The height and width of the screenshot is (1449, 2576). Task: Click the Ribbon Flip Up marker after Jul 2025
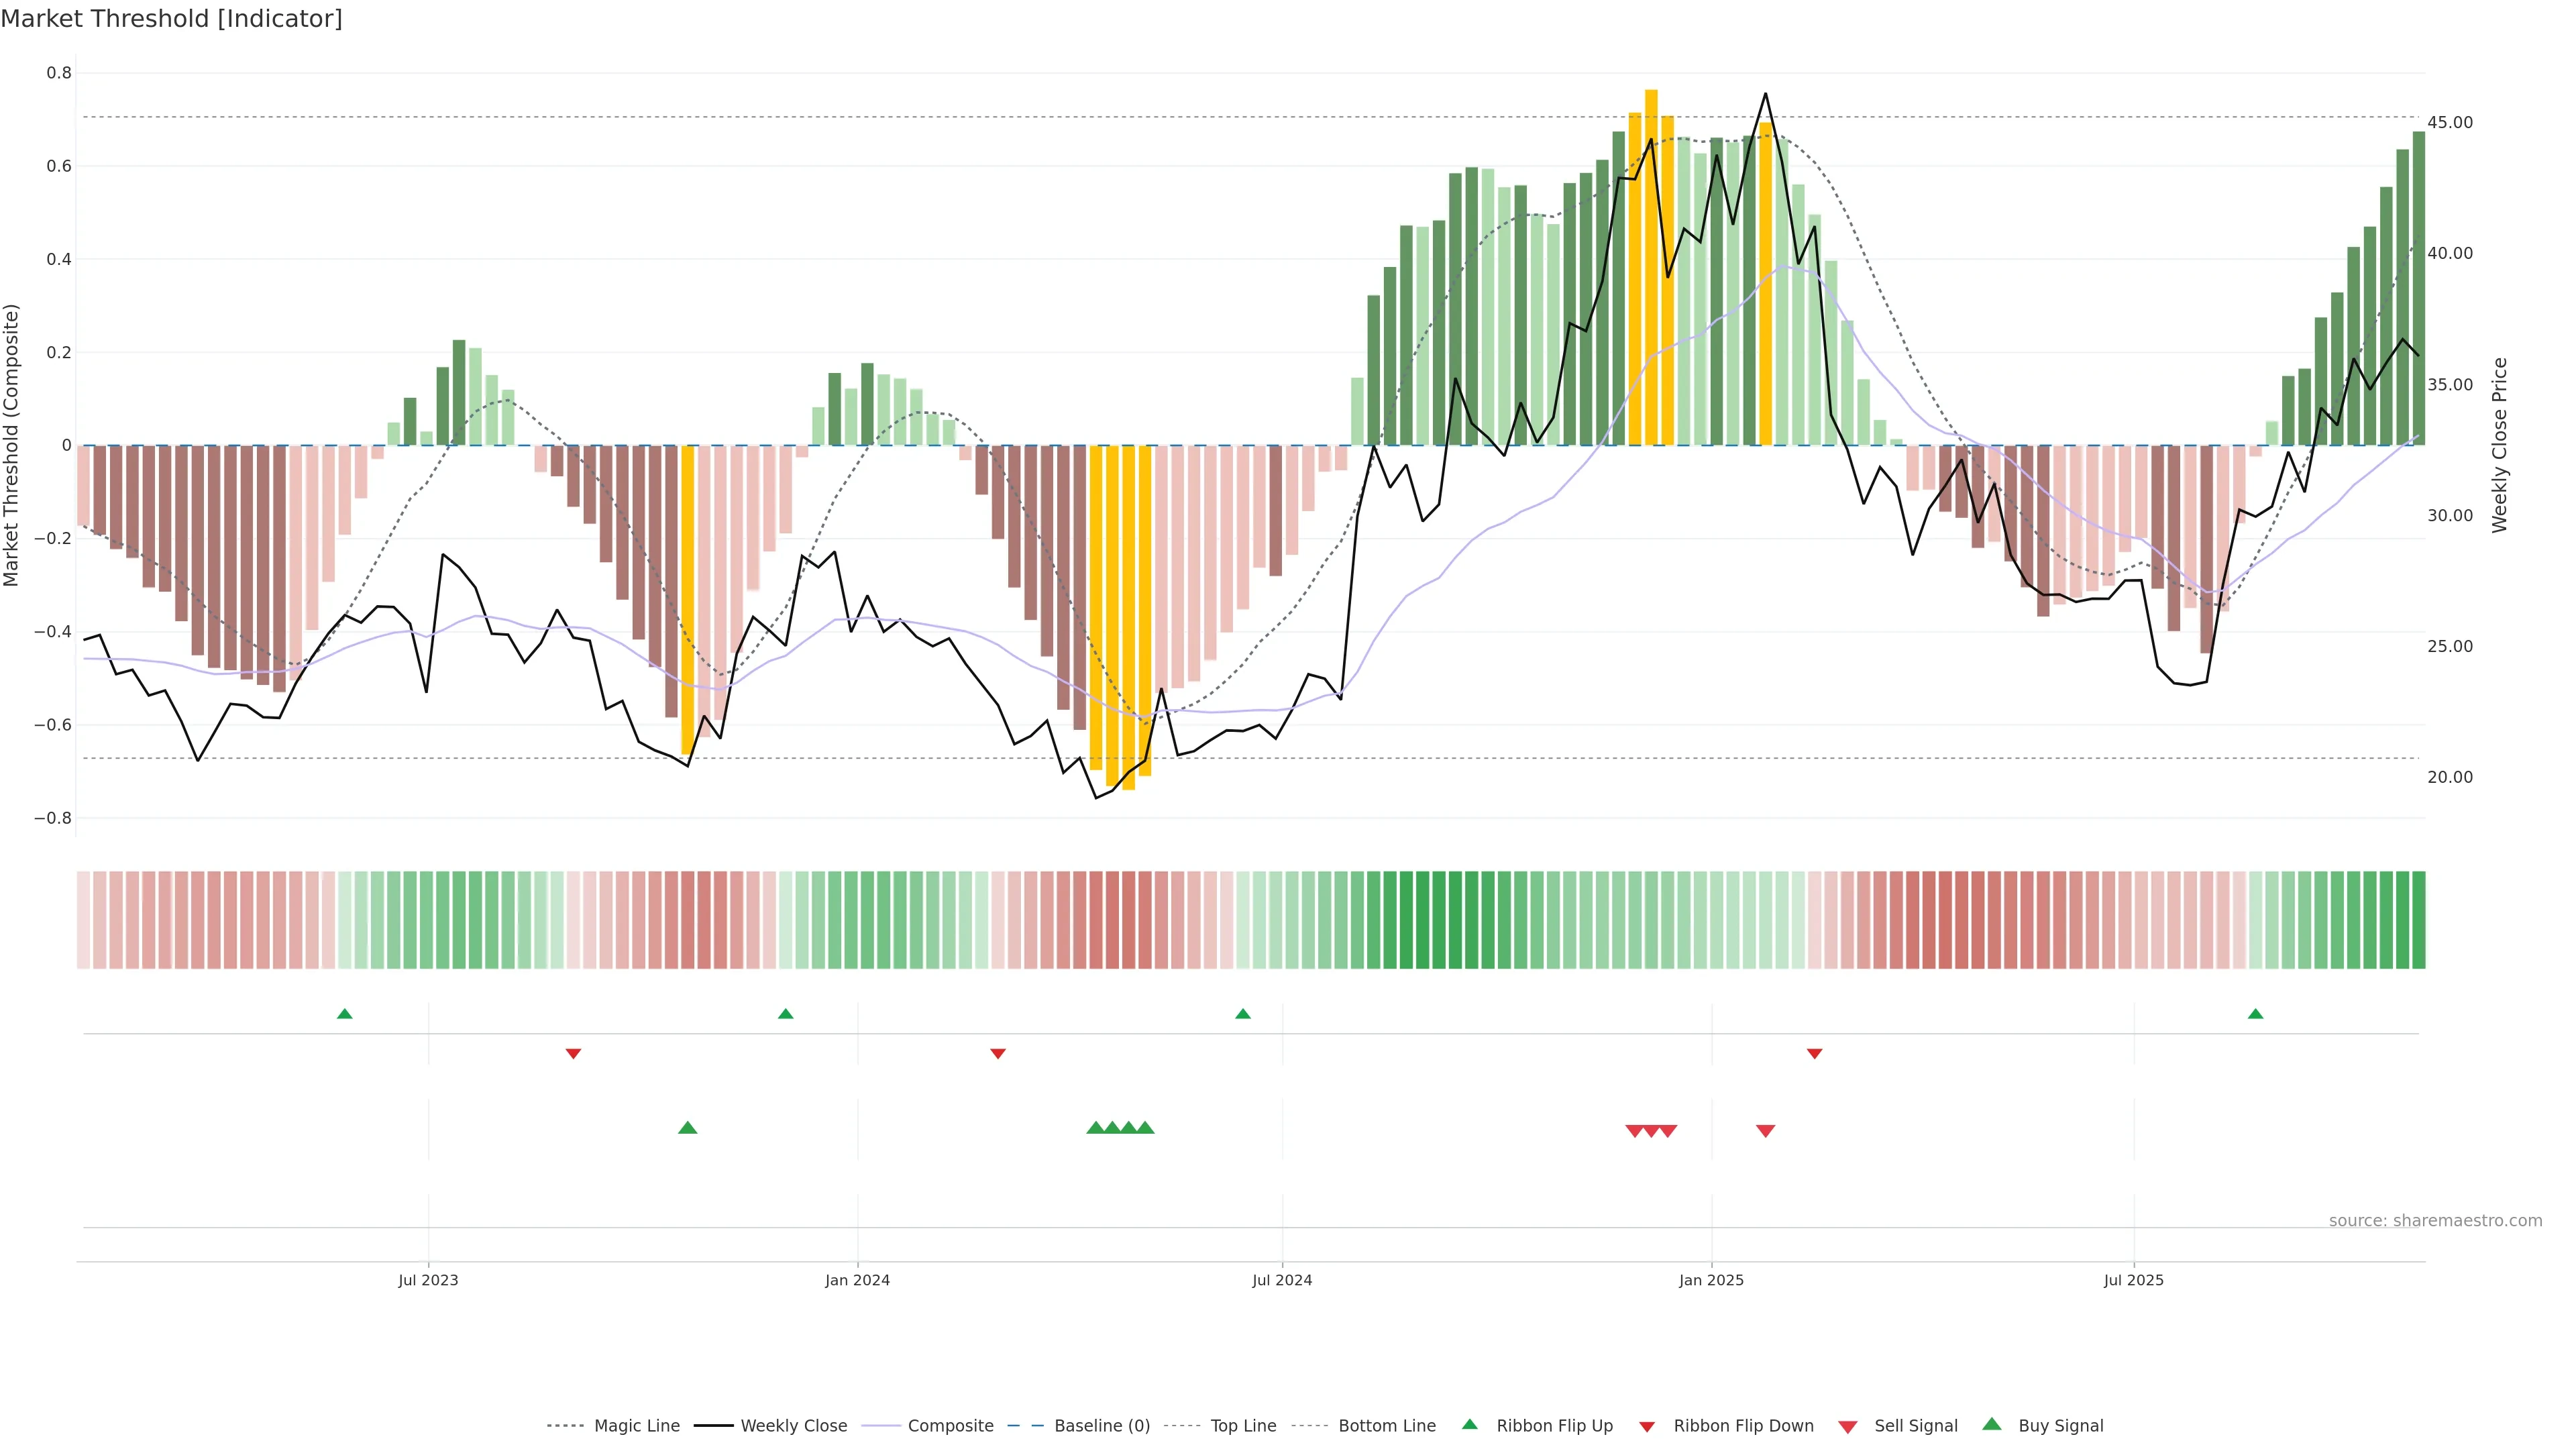click(2255, 1014)
